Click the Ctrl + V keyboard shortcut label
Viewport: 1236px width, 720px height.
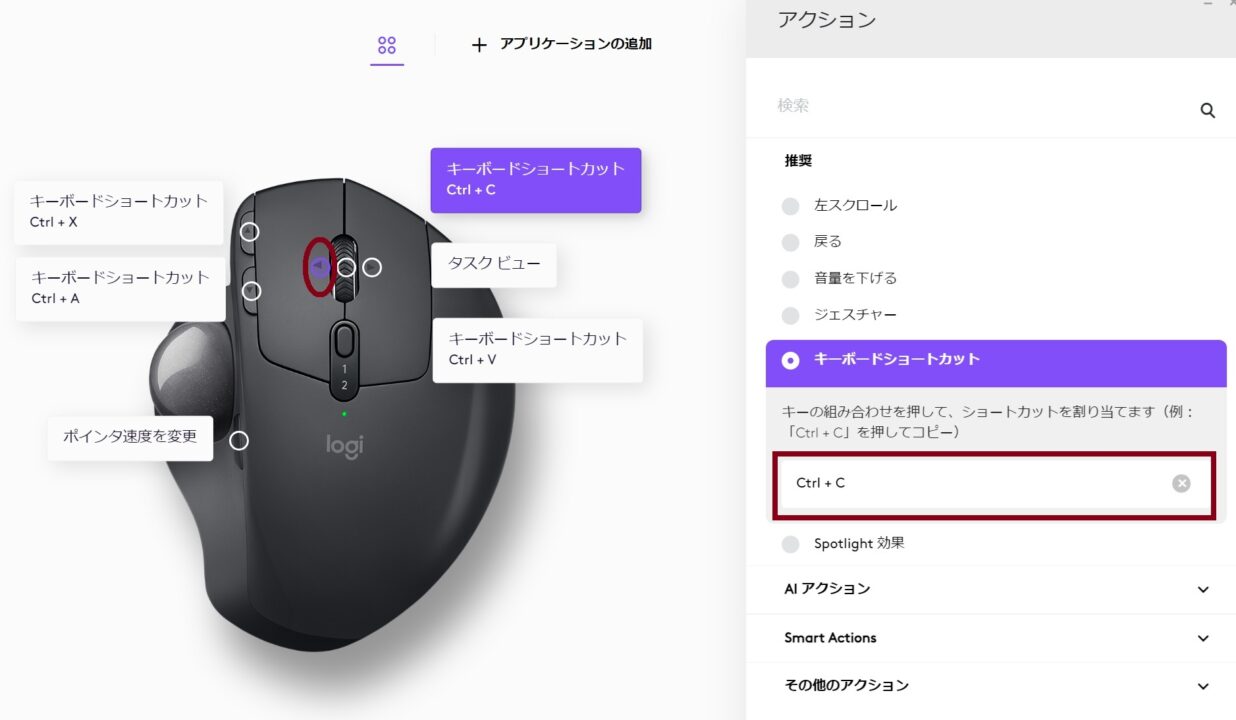[538, 349]
